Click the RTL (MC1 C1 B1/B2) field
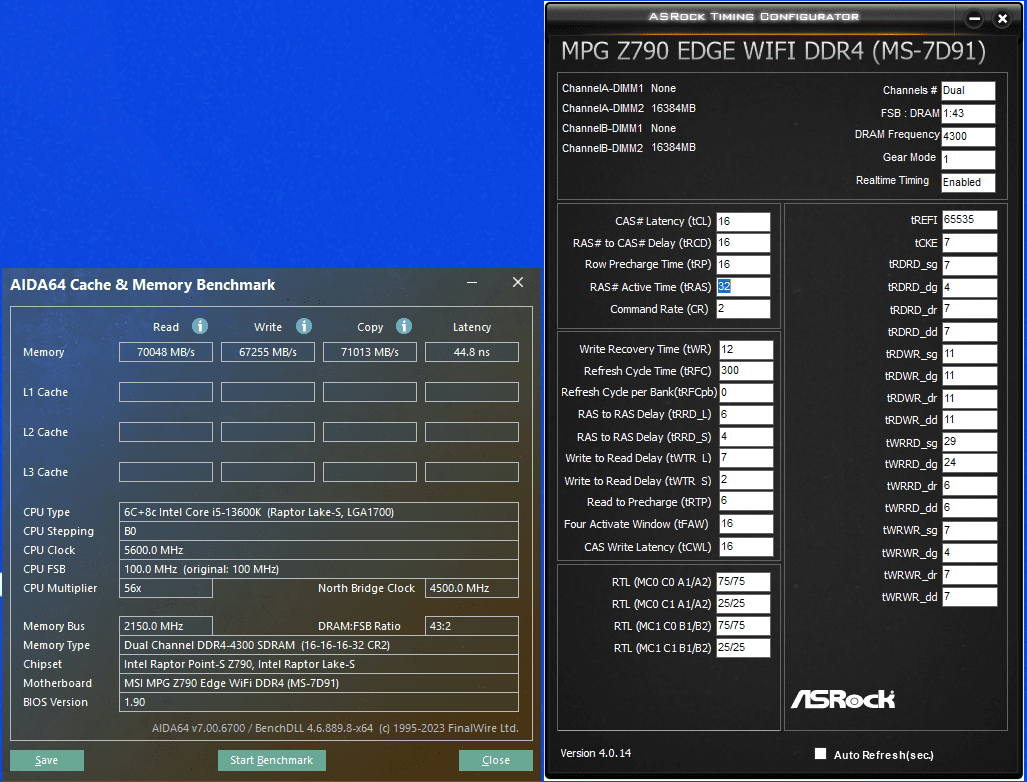This screenshot has height=782, width=1027. coord(743,648)
